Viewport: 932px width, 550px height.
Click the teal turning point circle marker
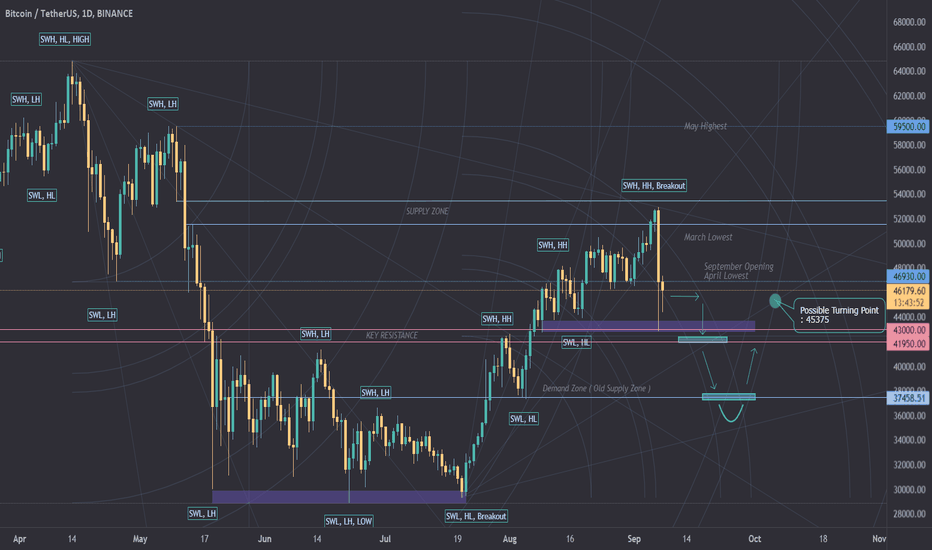coord(775,301)
